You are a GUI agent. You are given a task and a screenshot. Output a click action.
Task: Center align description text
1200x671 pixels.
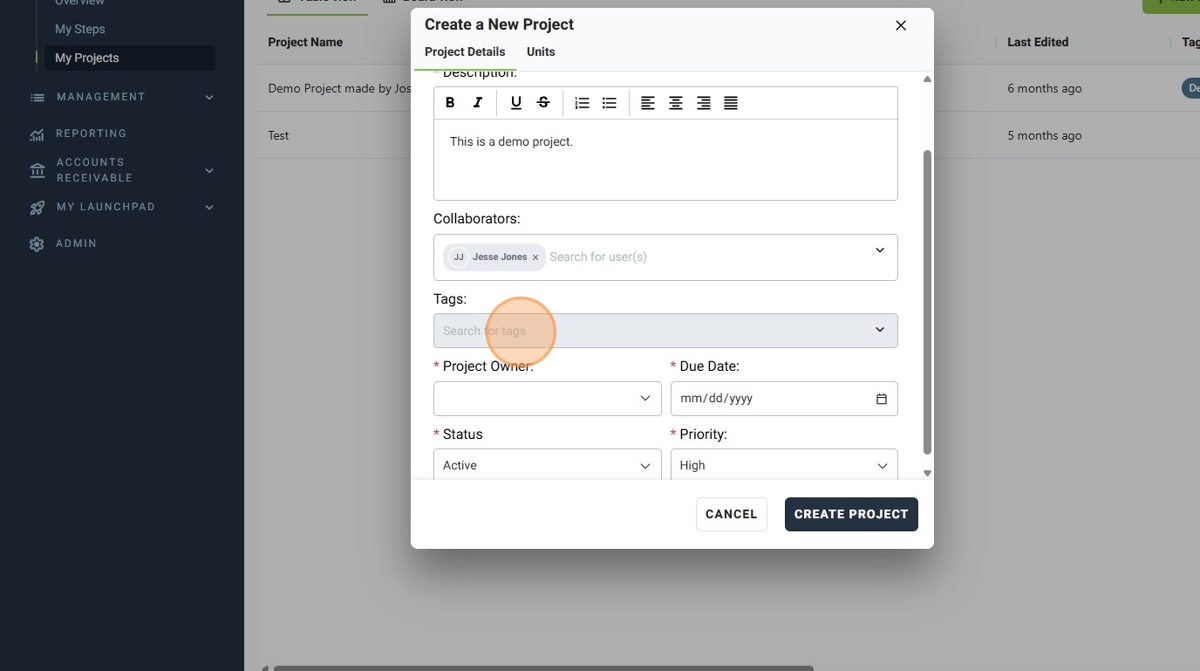coord(676,103)
